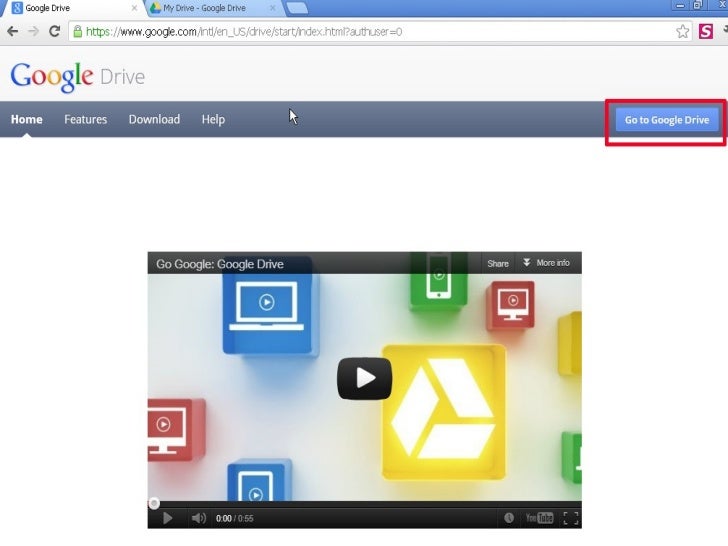The image size is (728, 546).
Task: Click the 0:00 / 0:55 time display
Action: coord(234,518)
